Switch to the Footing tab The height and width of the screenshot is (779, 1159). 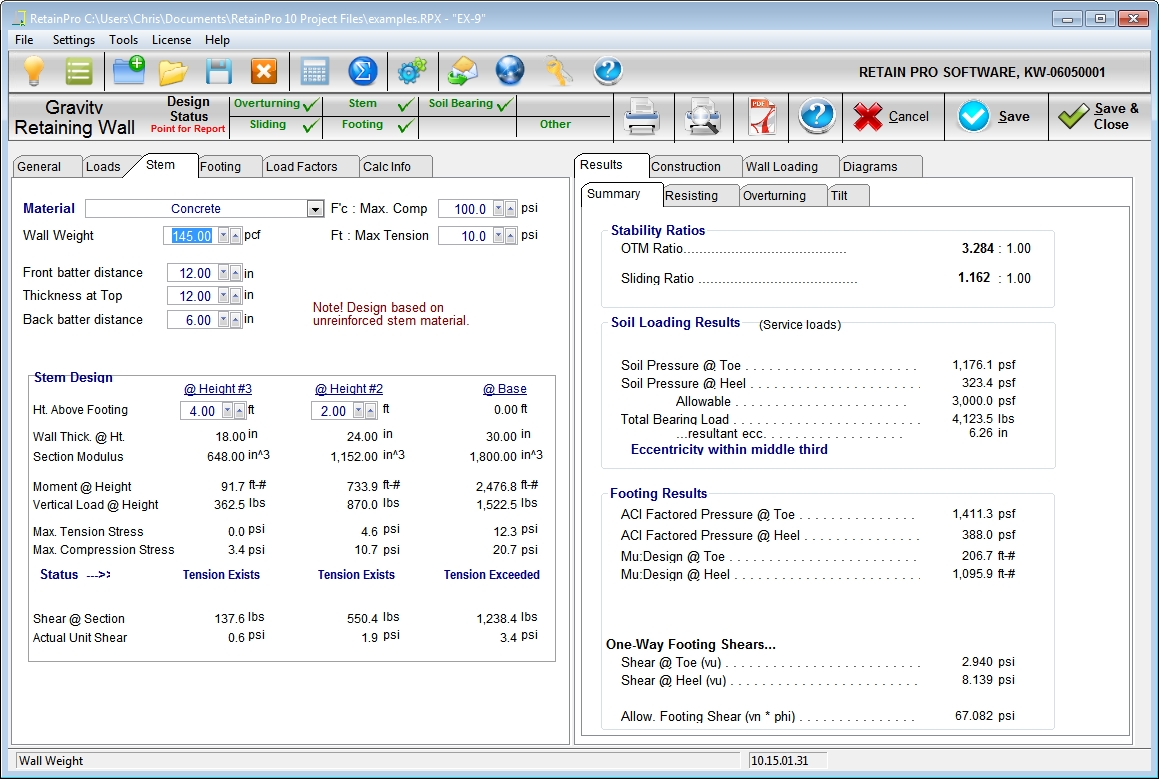coord(220,167)
